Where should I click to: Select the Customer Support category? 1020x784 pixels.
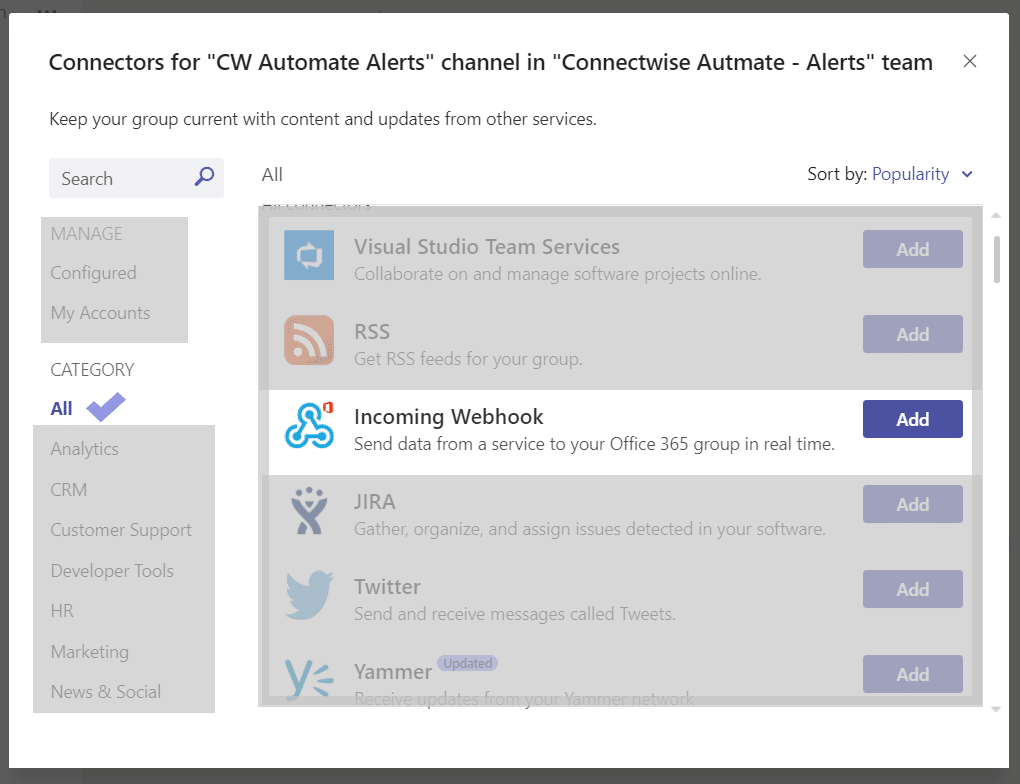pyautogui.click(x=121, y=530)
